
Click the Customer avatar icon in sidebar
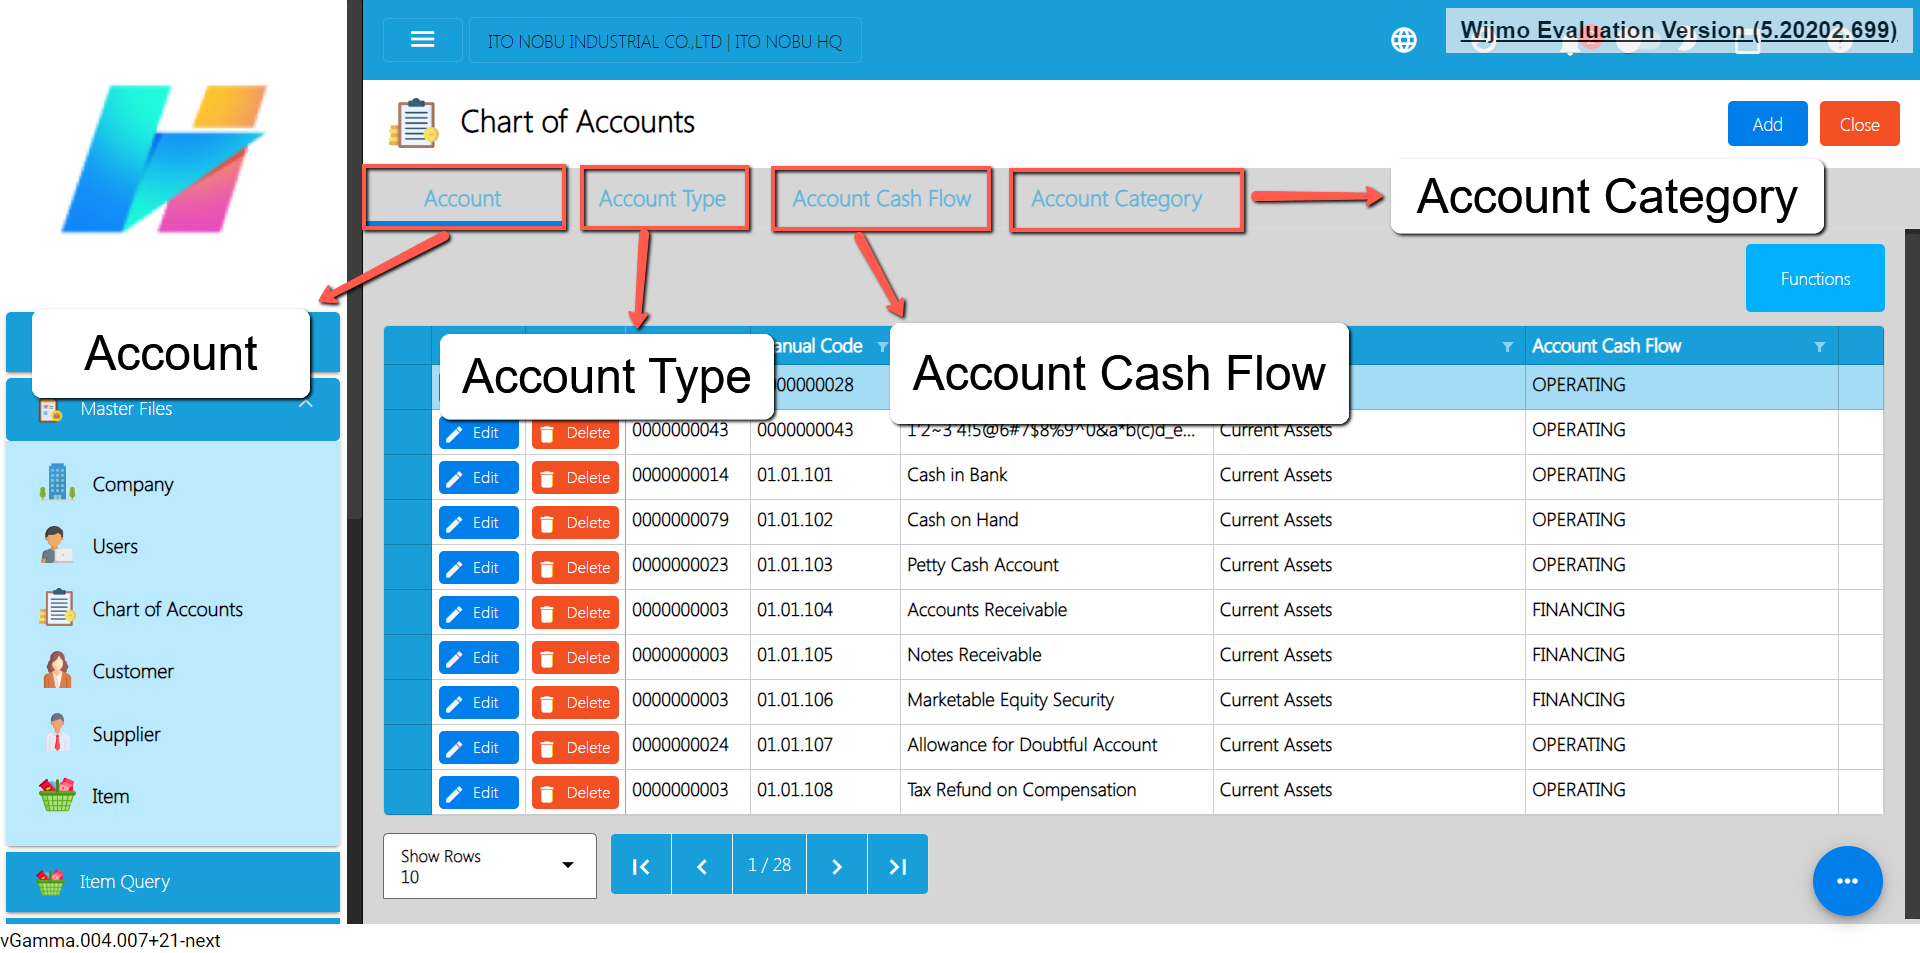57,671
